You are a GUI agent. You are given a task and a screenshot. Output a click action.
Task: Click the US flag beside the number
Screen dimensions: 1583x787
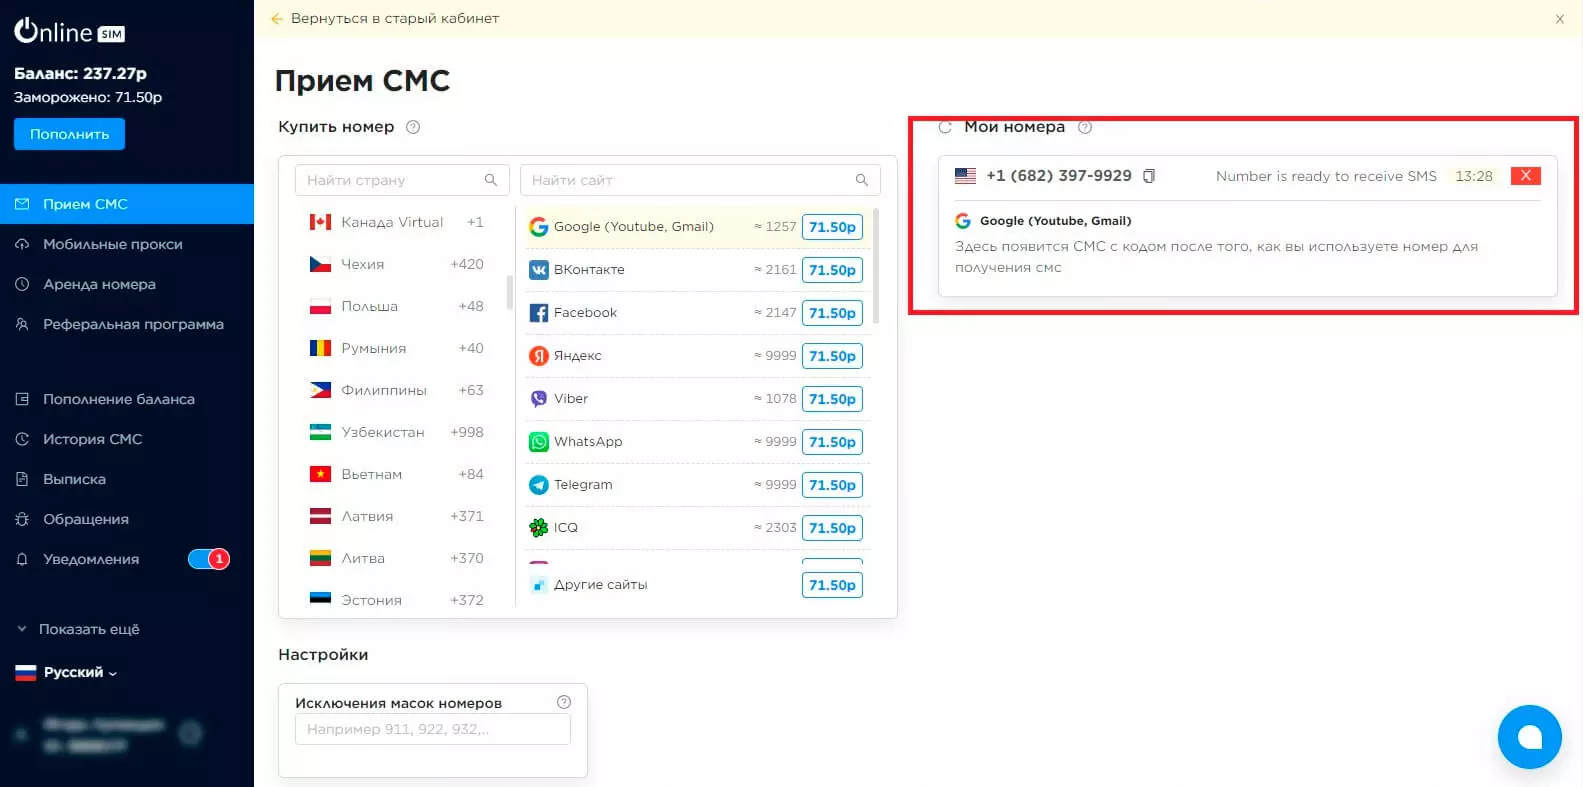pyautogui.click(x=965, y=176)
